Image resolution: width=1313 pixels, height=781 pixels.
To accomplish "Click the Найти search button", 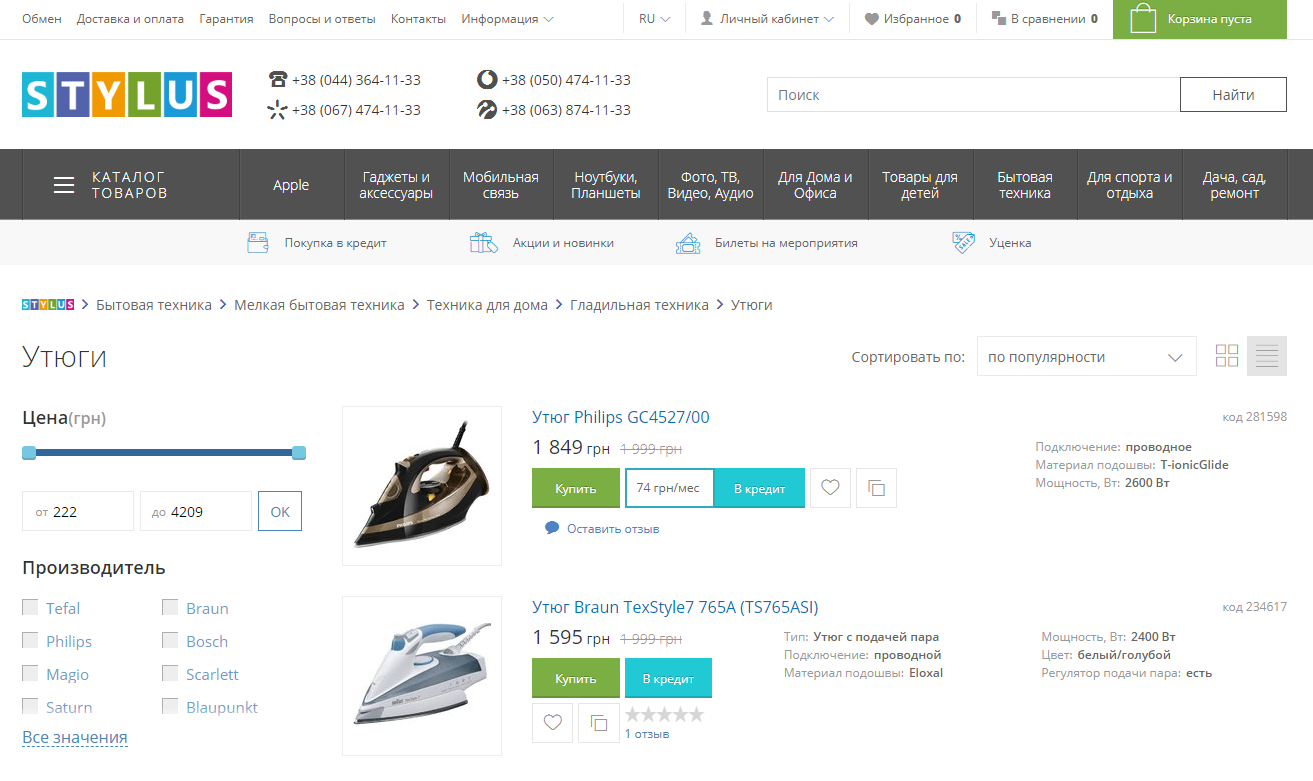I will pos(1233,95).
